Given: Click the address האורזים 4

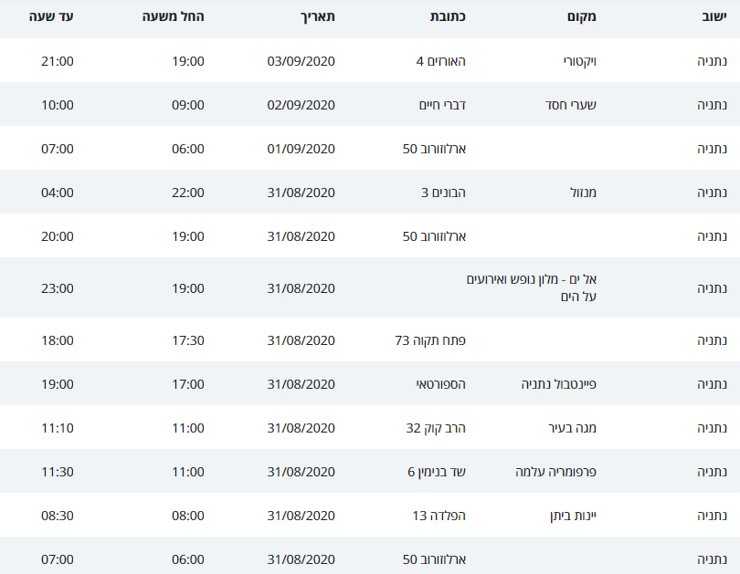Looking at the screenshot, I should (x=441, y=61).
